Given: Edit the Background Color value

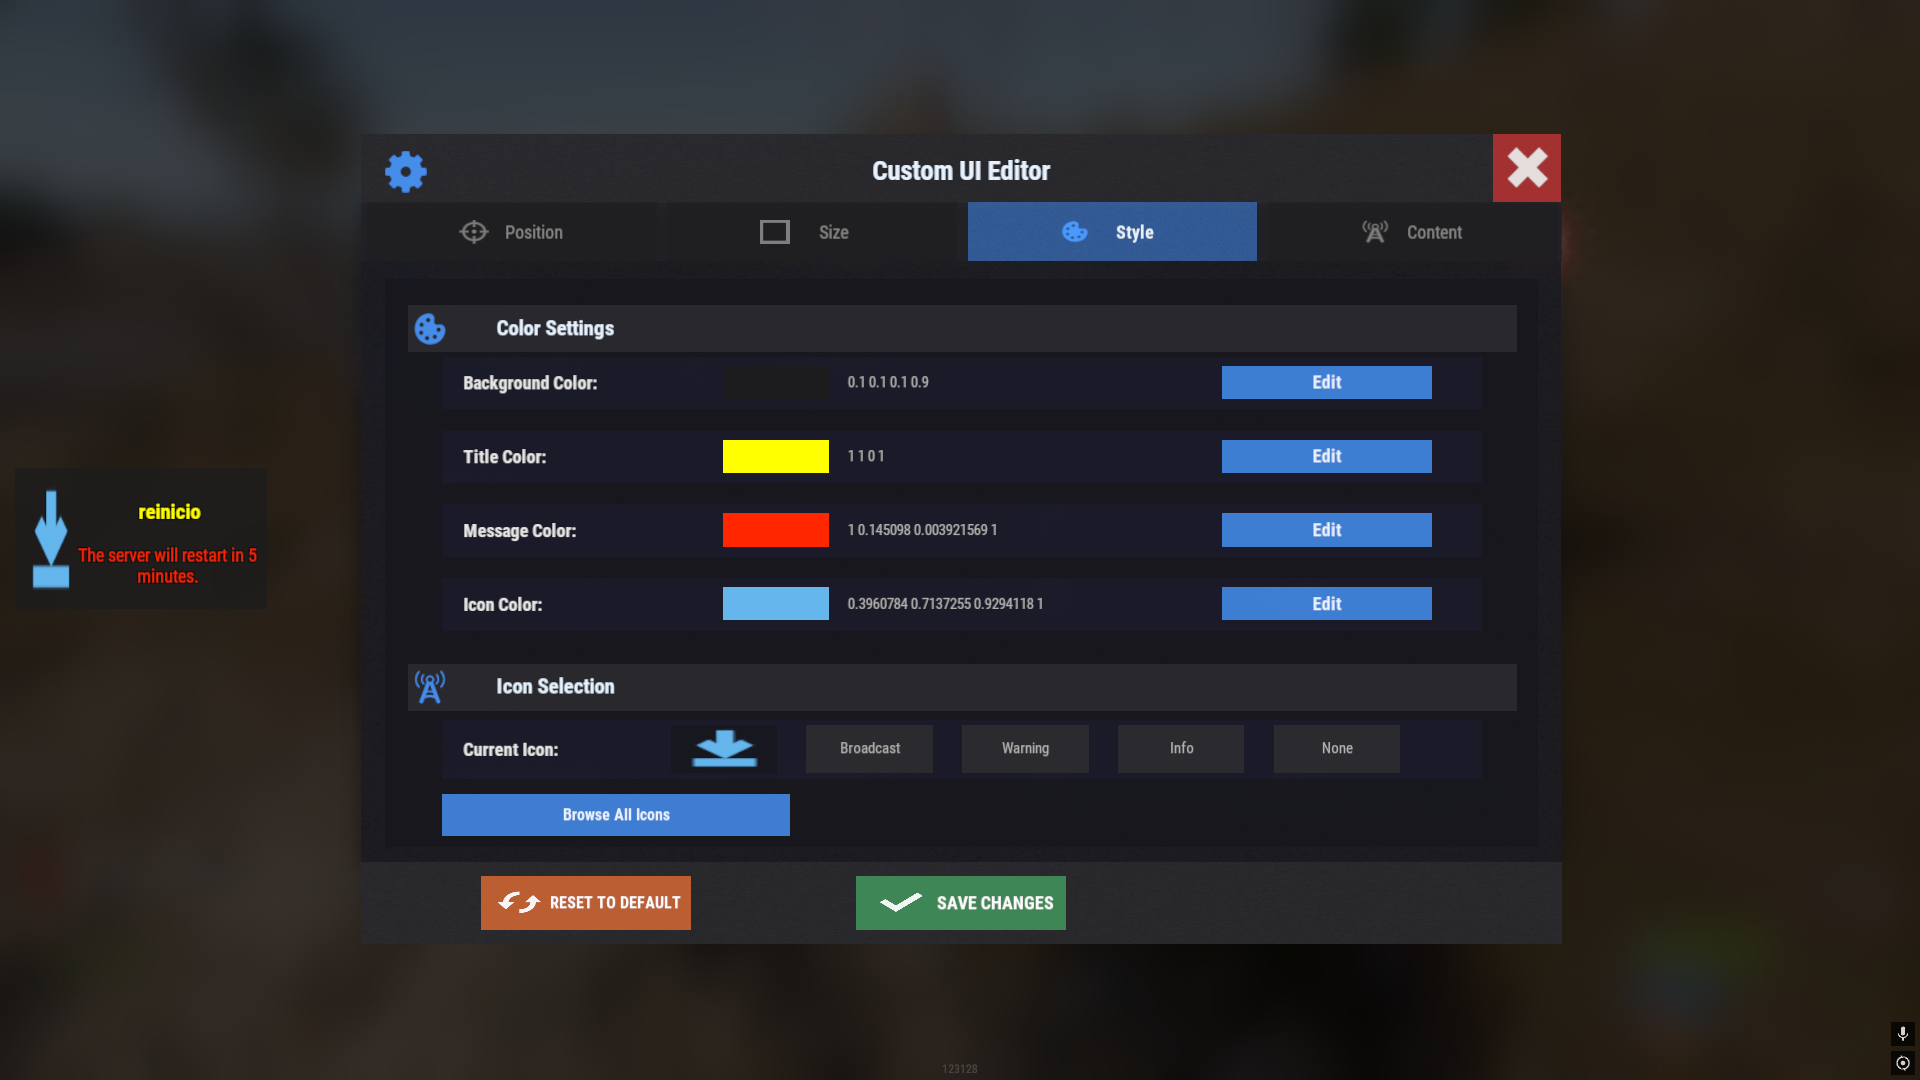Looking at the screenshot, I should click(1326, 383).
